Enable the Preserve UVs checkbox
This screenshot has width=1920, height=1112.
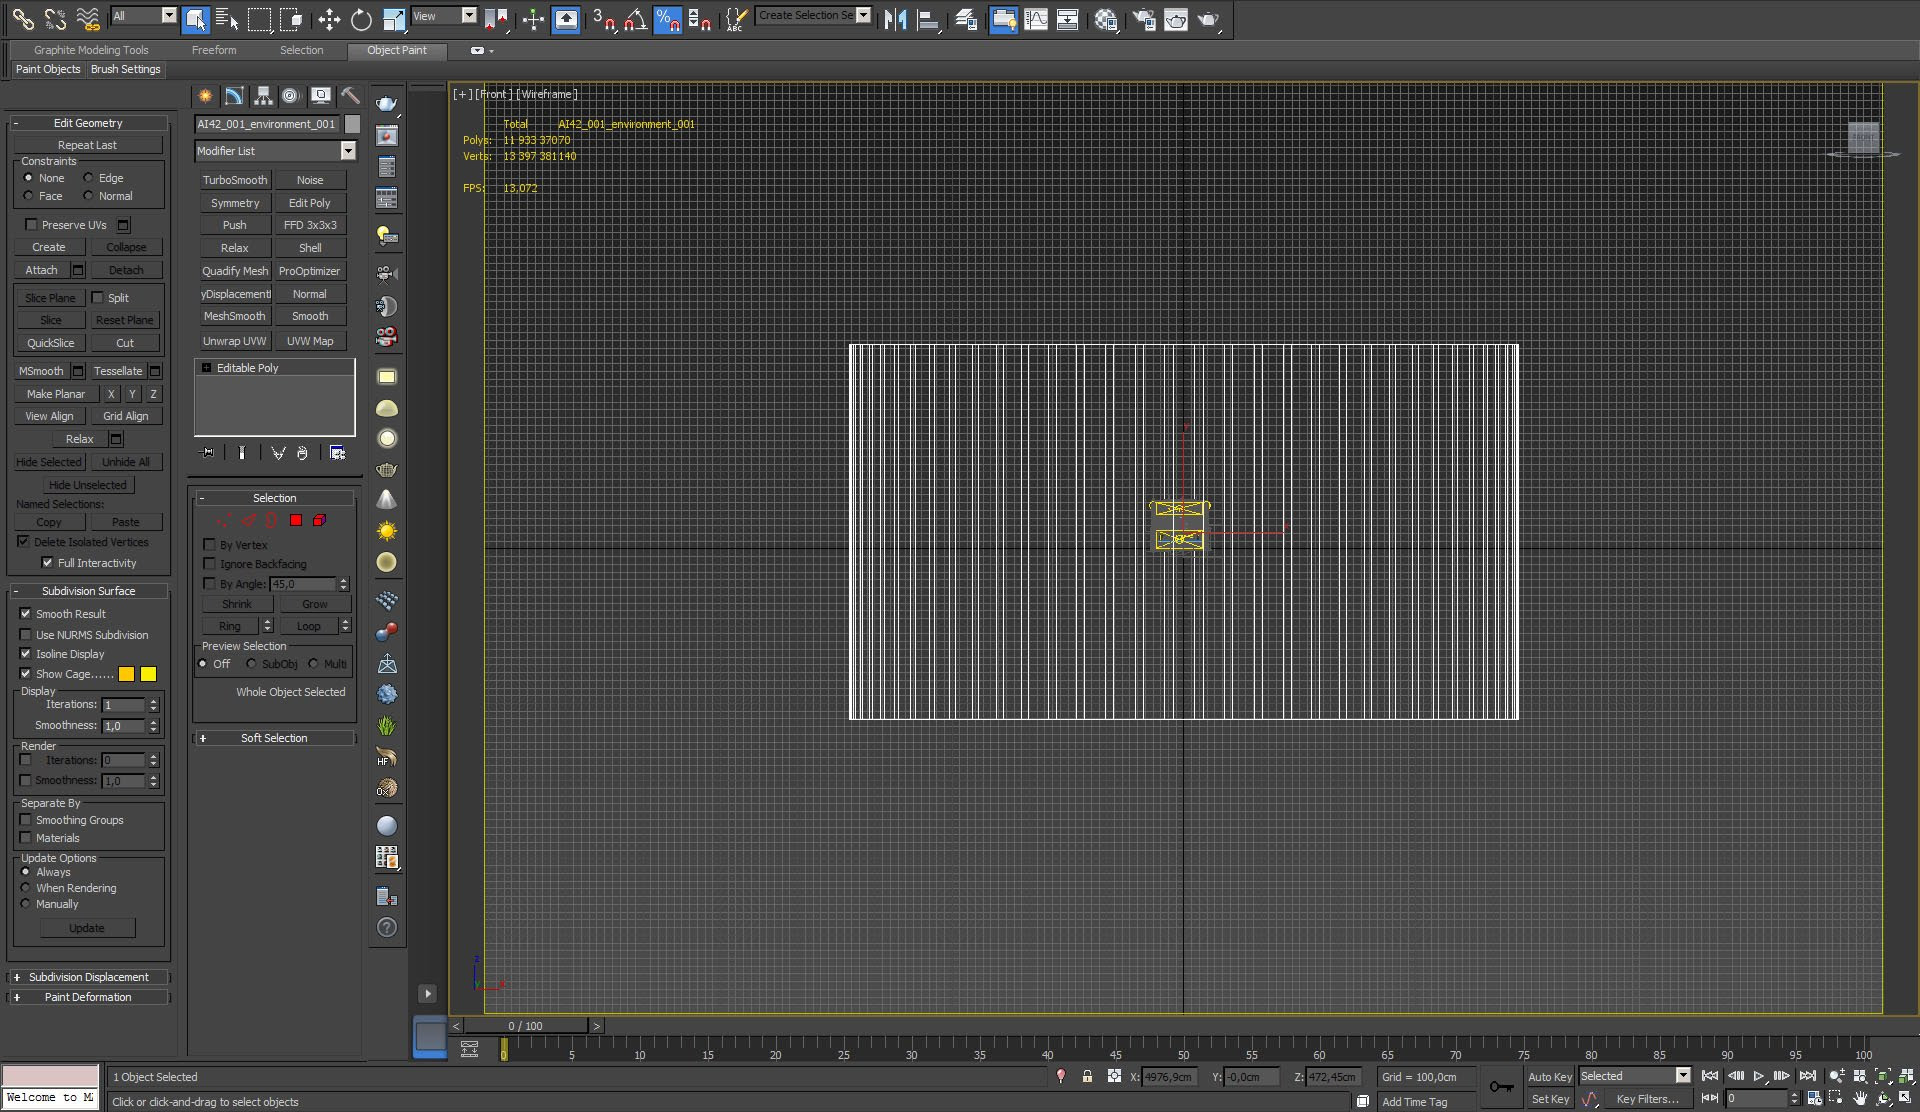coord(31,225)
